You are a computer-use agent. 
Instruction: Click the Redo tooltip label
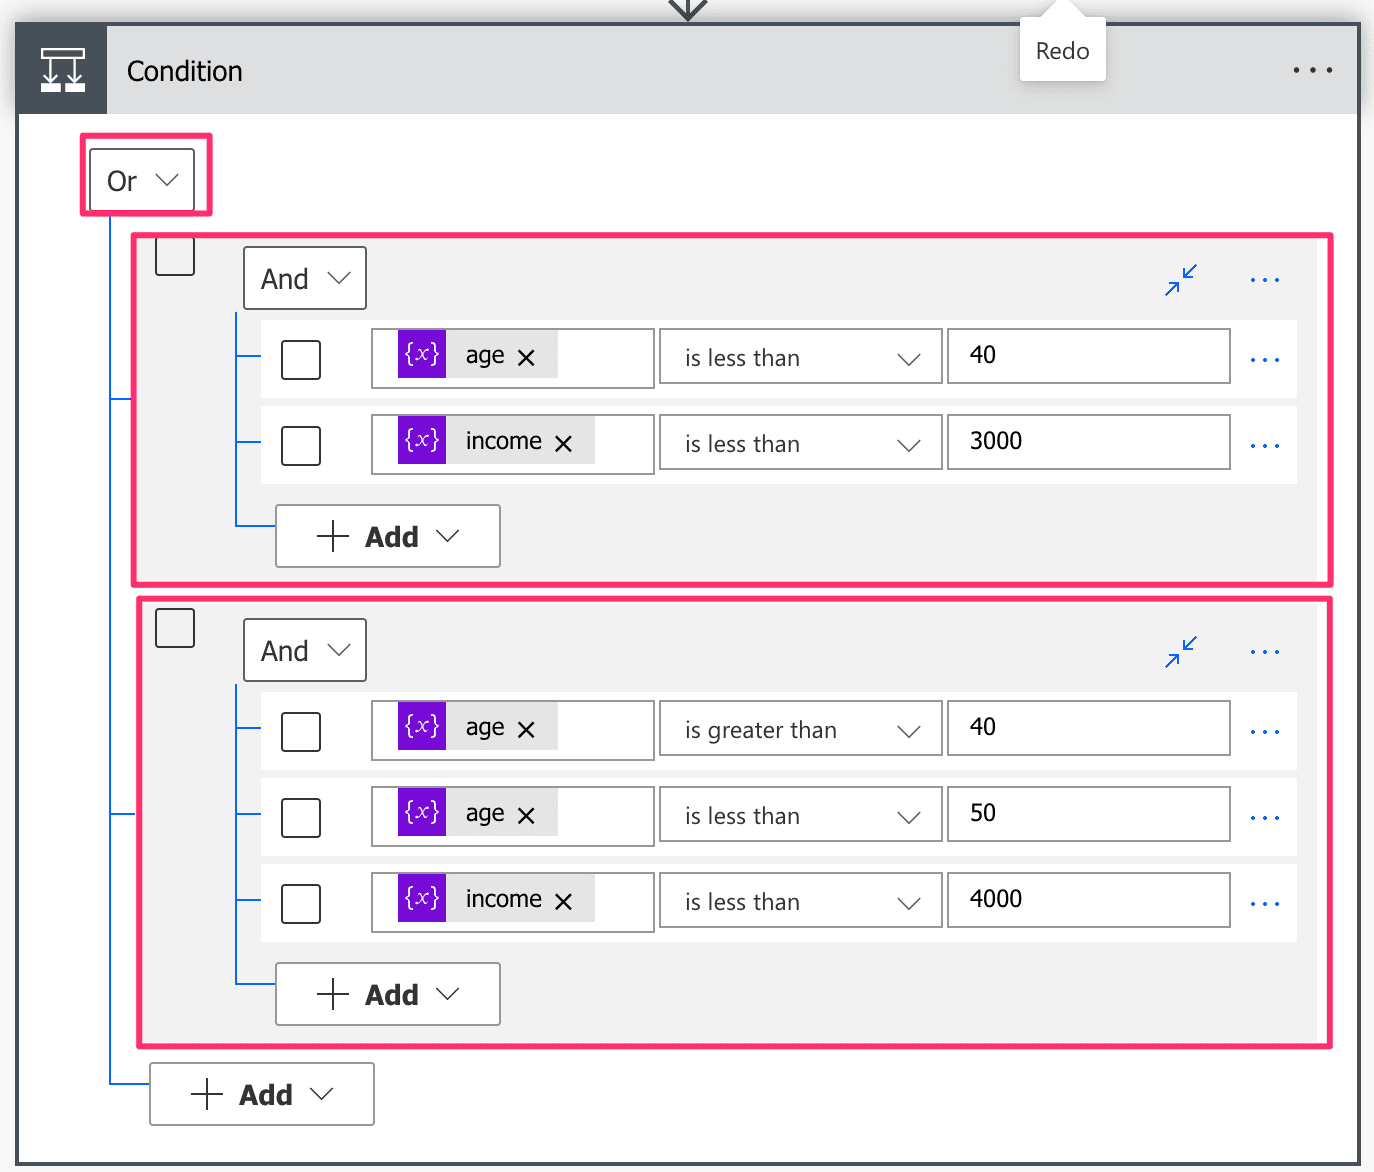click(x=1062, y=51)
